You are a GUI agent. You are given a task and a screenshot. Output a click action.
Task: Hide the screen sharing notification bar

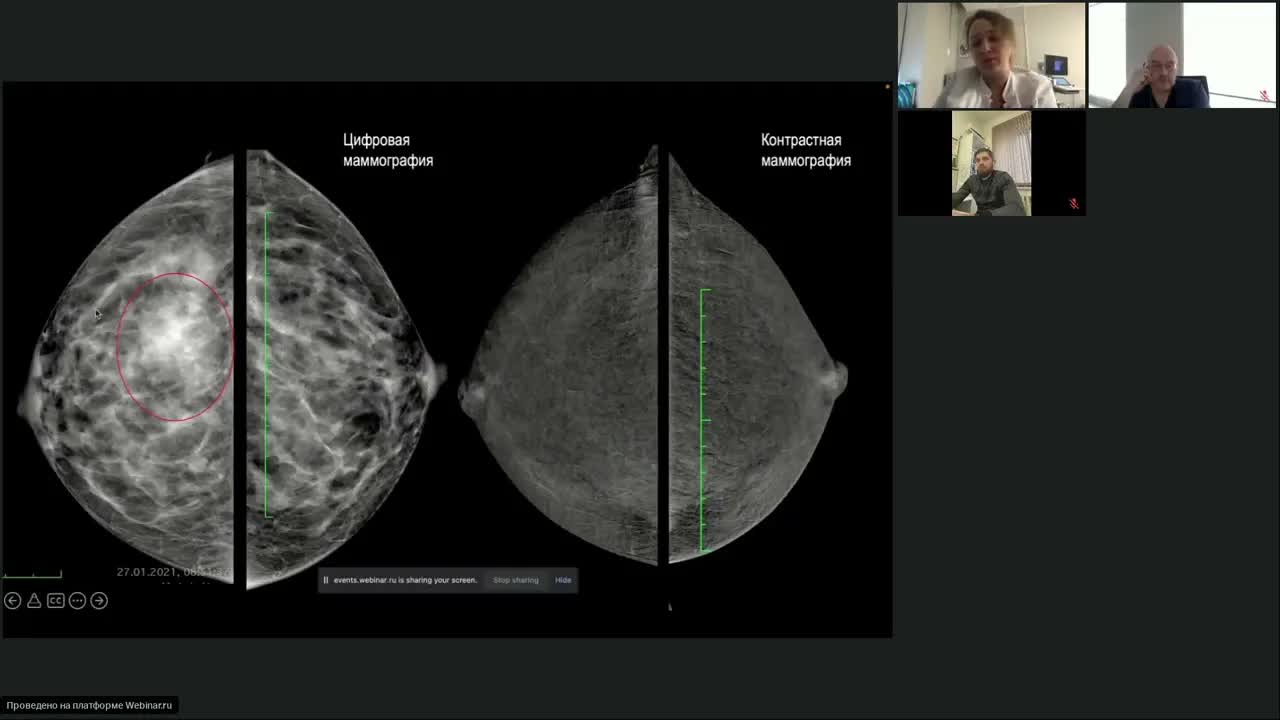point(563,580)
